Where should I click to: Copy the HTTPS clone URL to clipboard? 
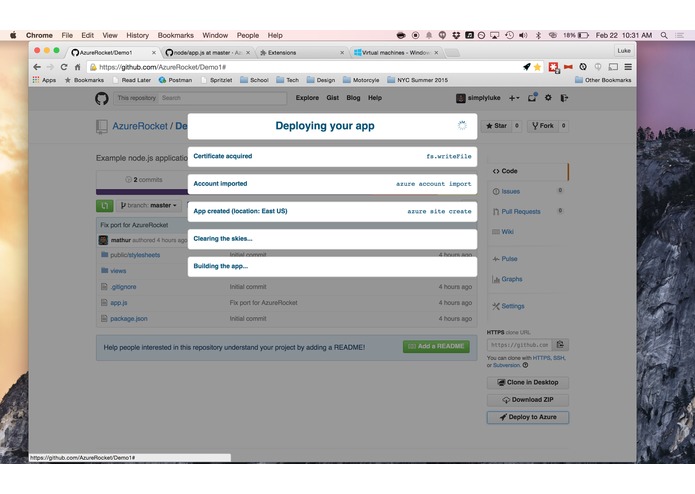(560, 345)
